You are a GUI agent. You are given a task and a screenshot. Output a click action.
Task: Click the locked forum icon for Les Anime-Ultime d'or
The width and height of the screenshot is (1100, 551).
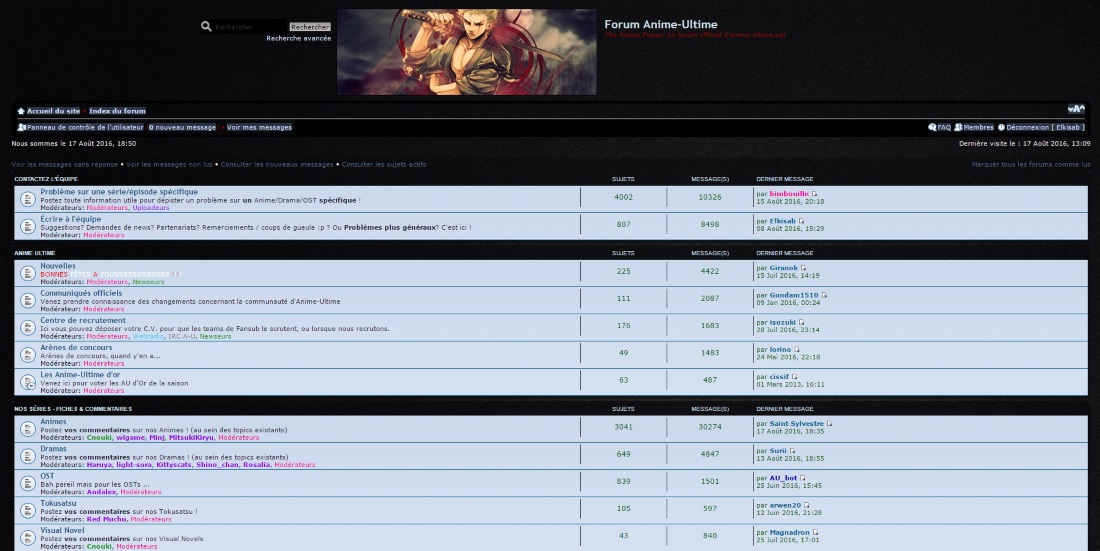click(27, 383)
